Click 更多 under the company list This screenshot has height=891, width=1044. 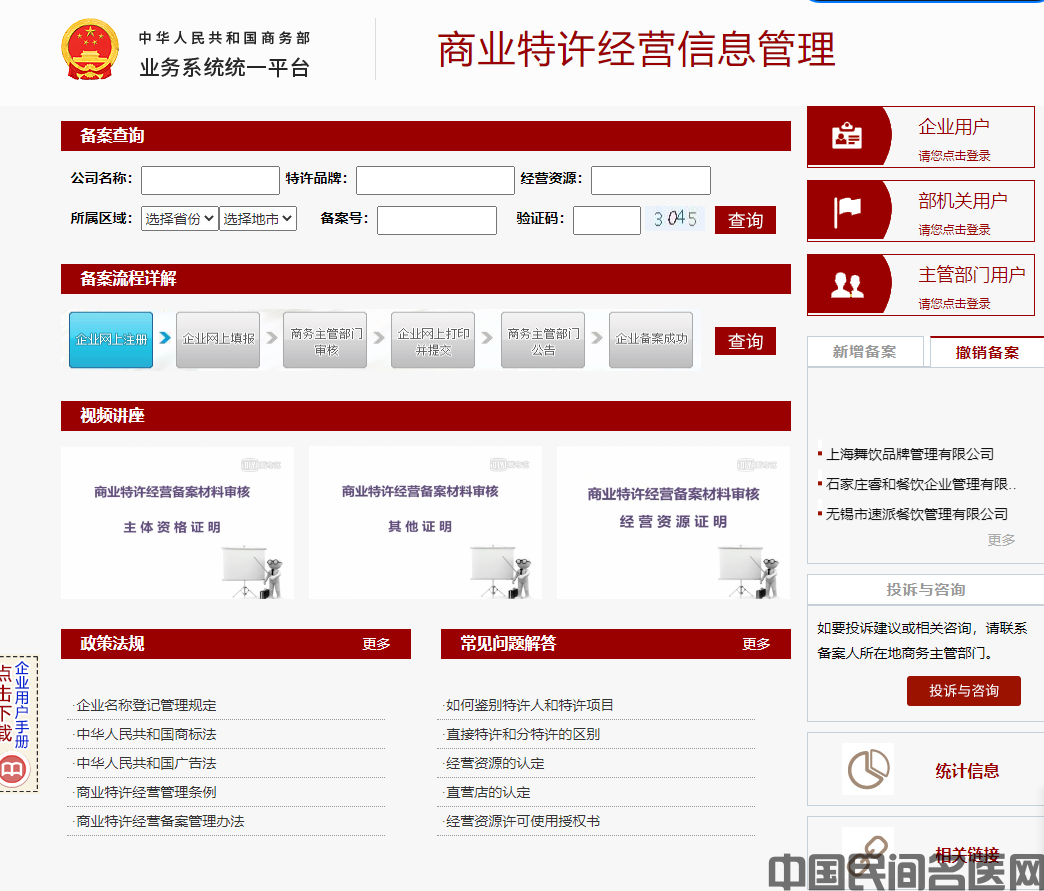1001,539
